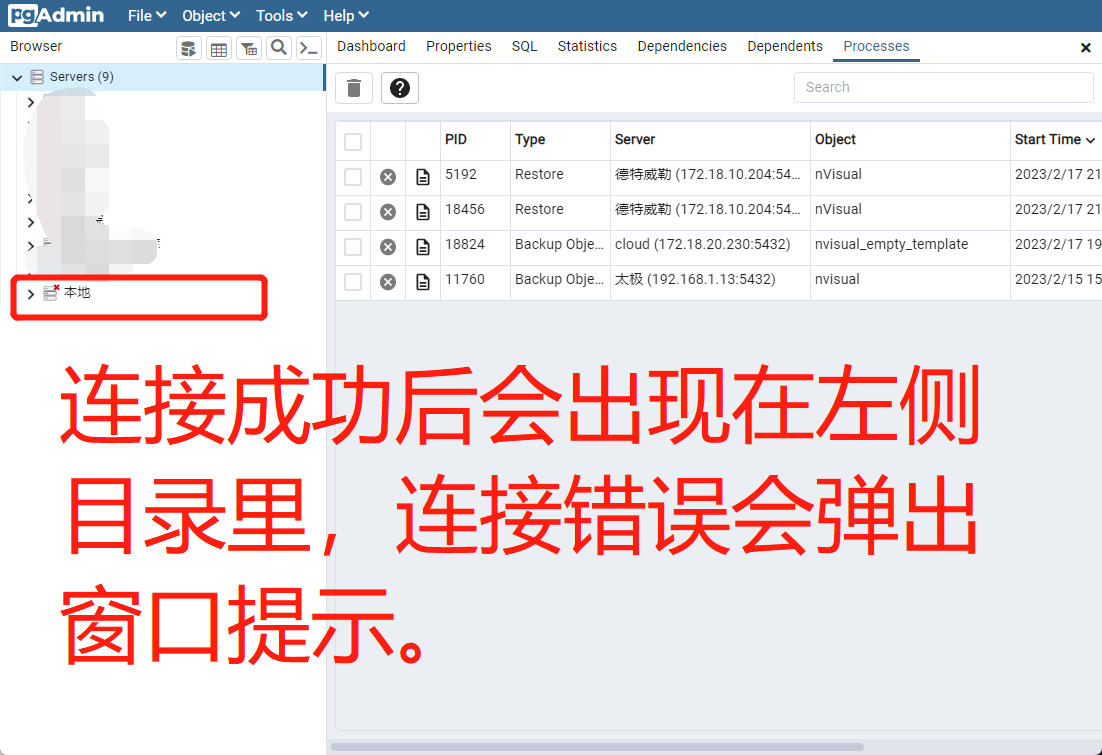Switch to the Statistics tab
The width and height of the screenshot is (1102, 755).
pos(587,46)
